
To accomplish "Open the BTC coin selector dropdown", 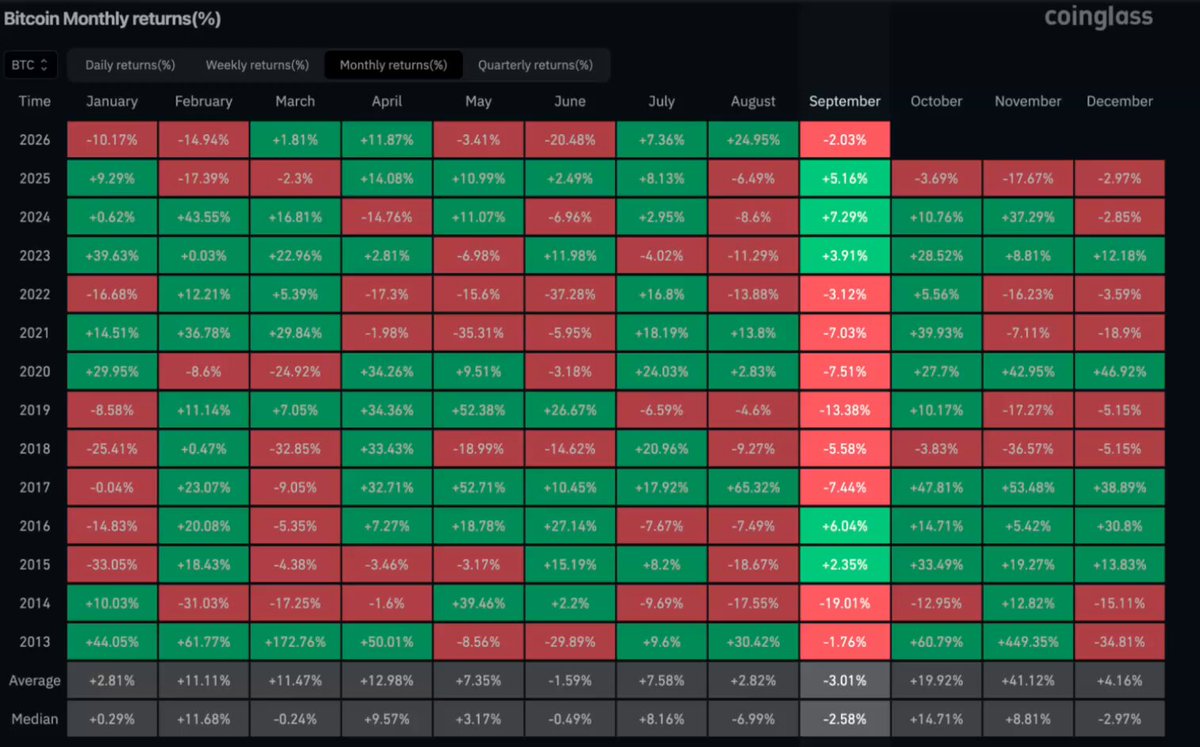I will 30,65.
